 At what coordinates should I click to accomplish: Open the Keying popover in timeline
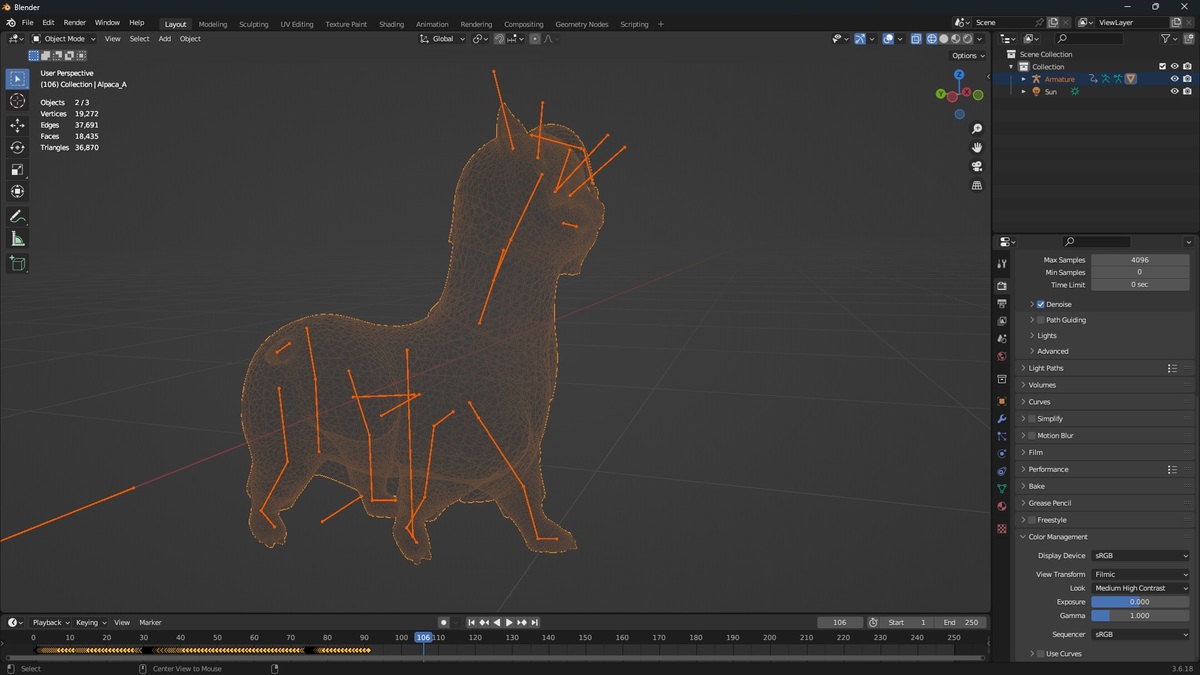click(91, 622)
